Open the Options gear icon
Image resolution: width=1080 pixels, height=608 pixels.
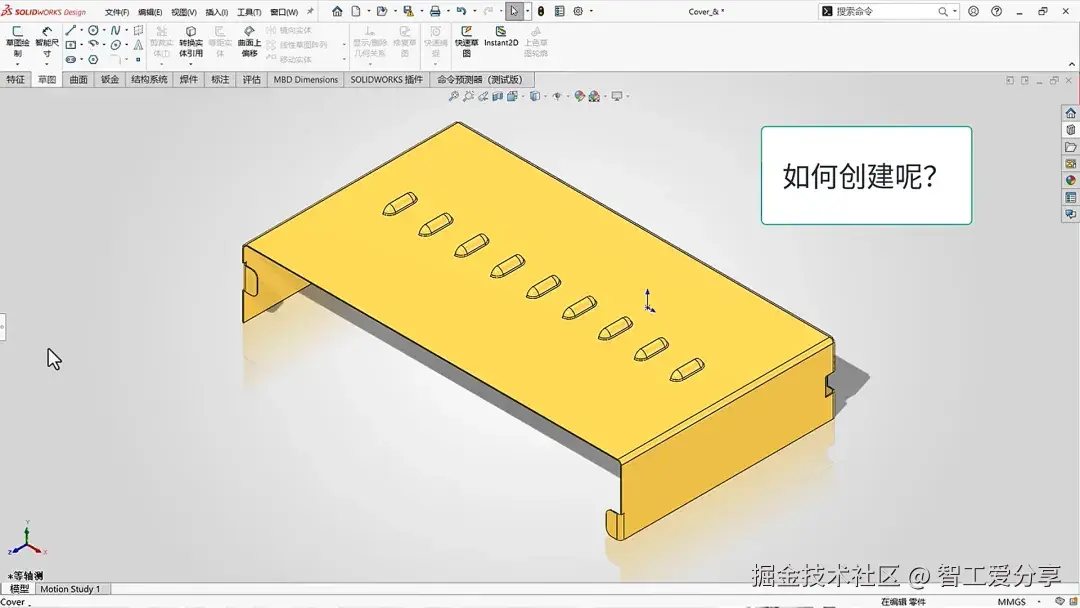579,11
